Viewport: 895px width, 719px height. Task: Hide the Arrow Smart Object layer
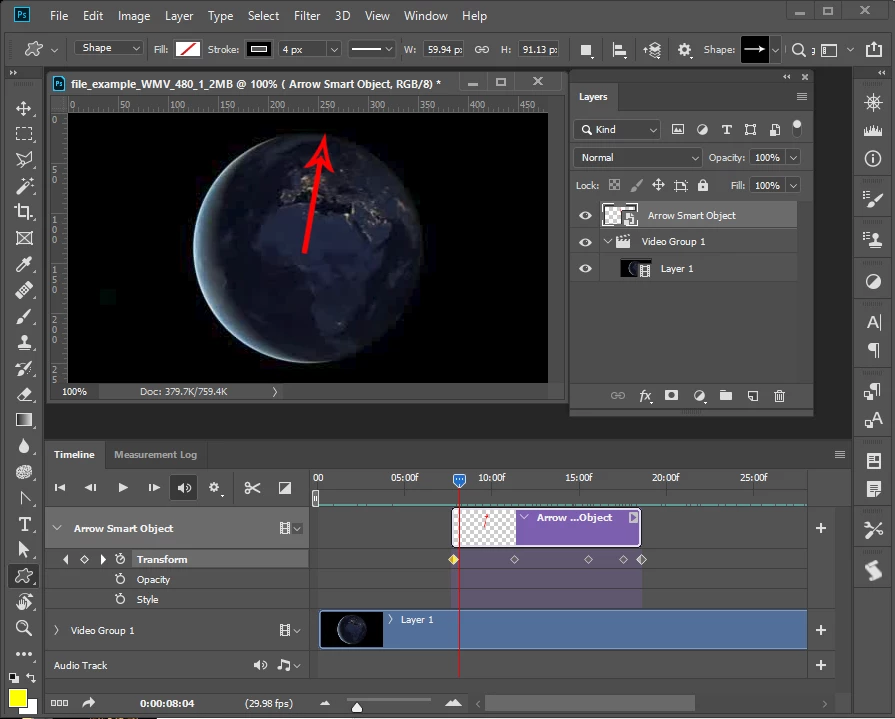[586, 215]
